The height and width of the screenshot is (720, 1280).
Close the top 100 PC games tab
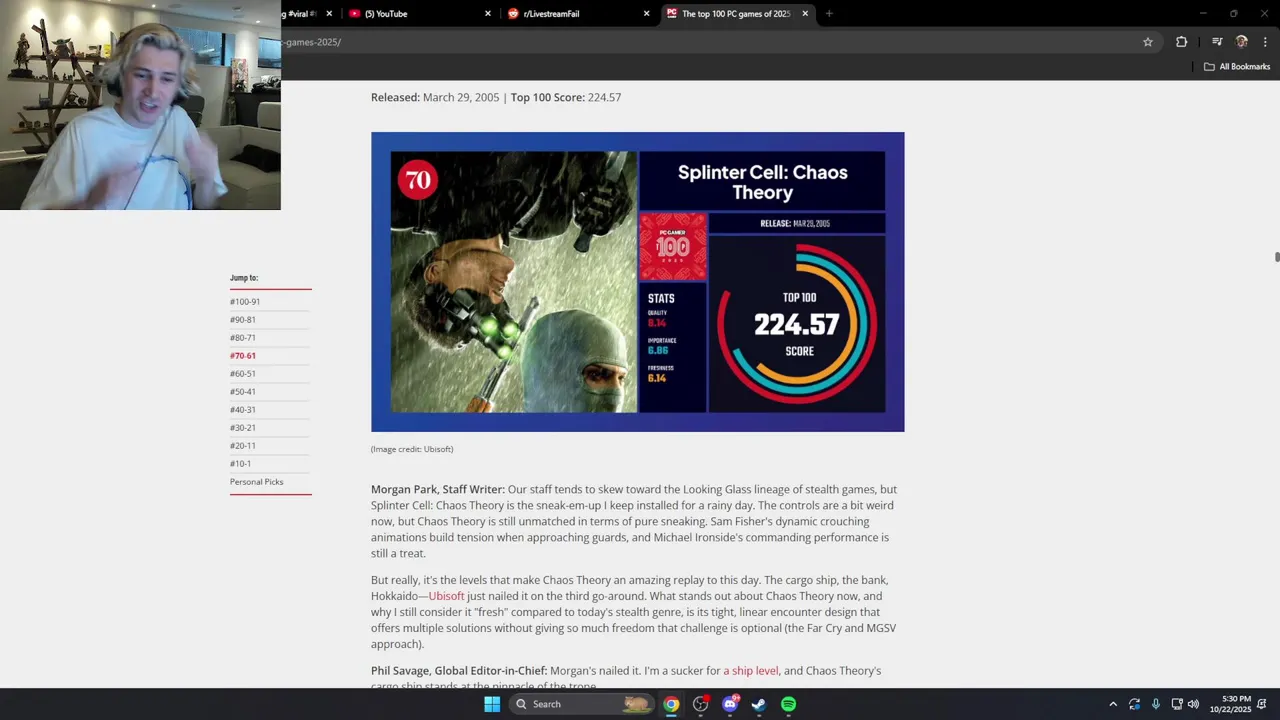point(805,14)
